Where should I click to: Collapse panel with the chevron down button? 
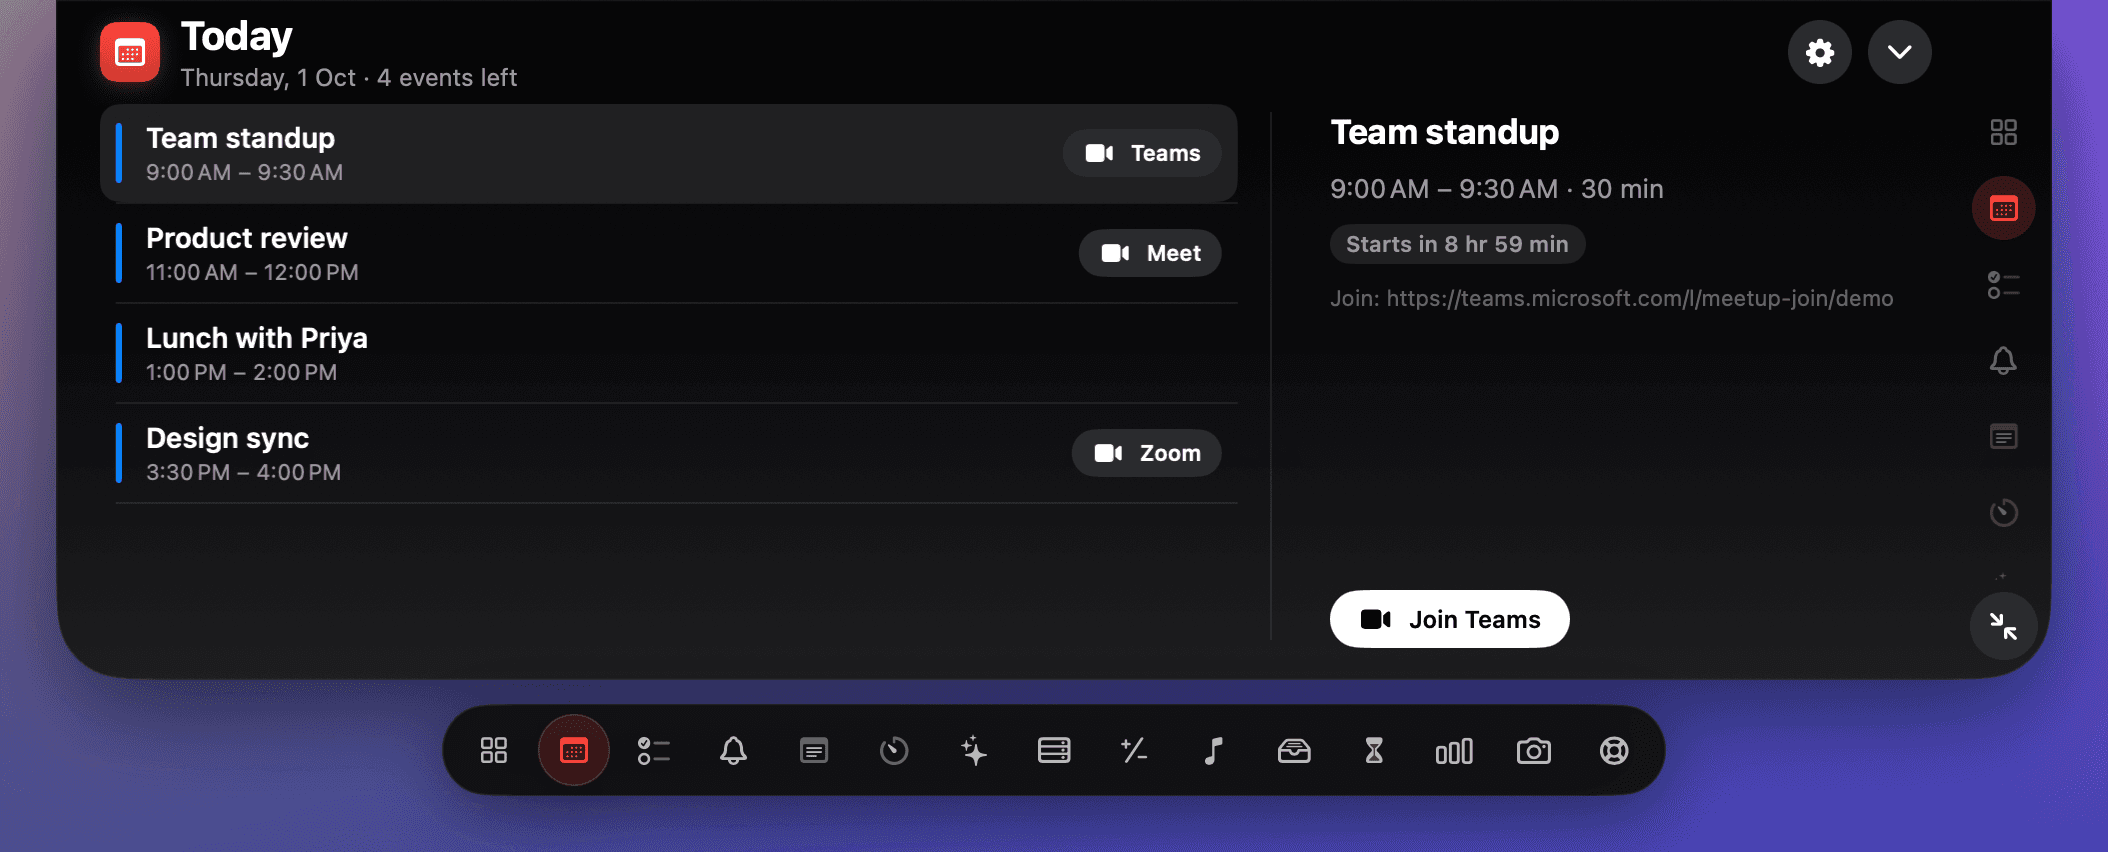coord(1900,52)
